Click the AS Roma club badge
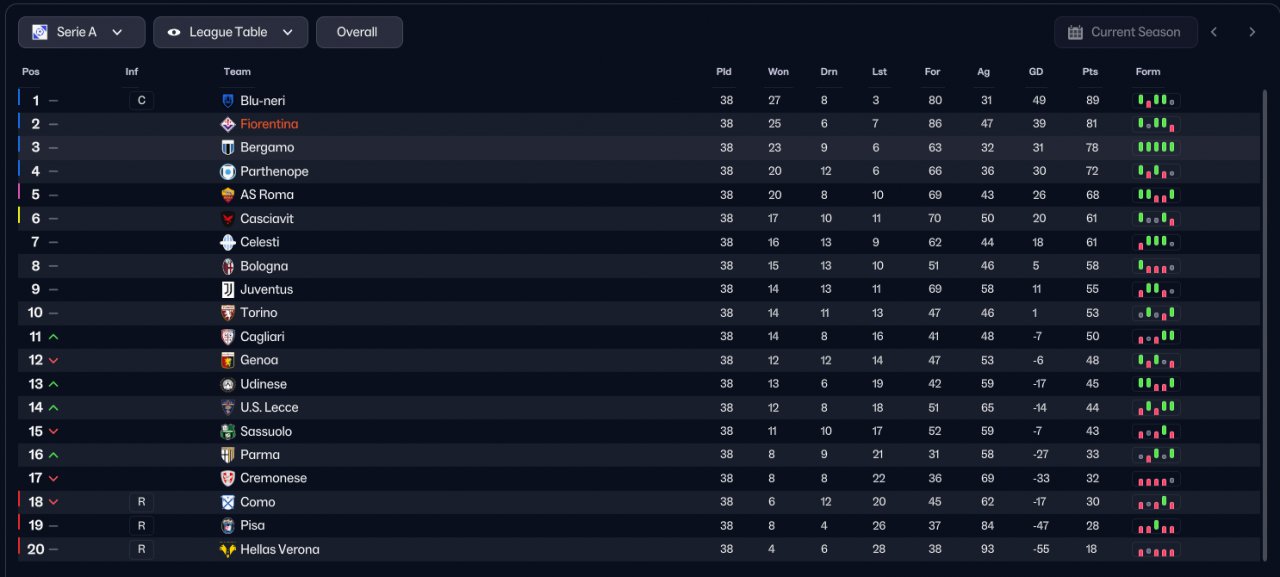This screenshot has width=1280, height=577. (228, 195)
